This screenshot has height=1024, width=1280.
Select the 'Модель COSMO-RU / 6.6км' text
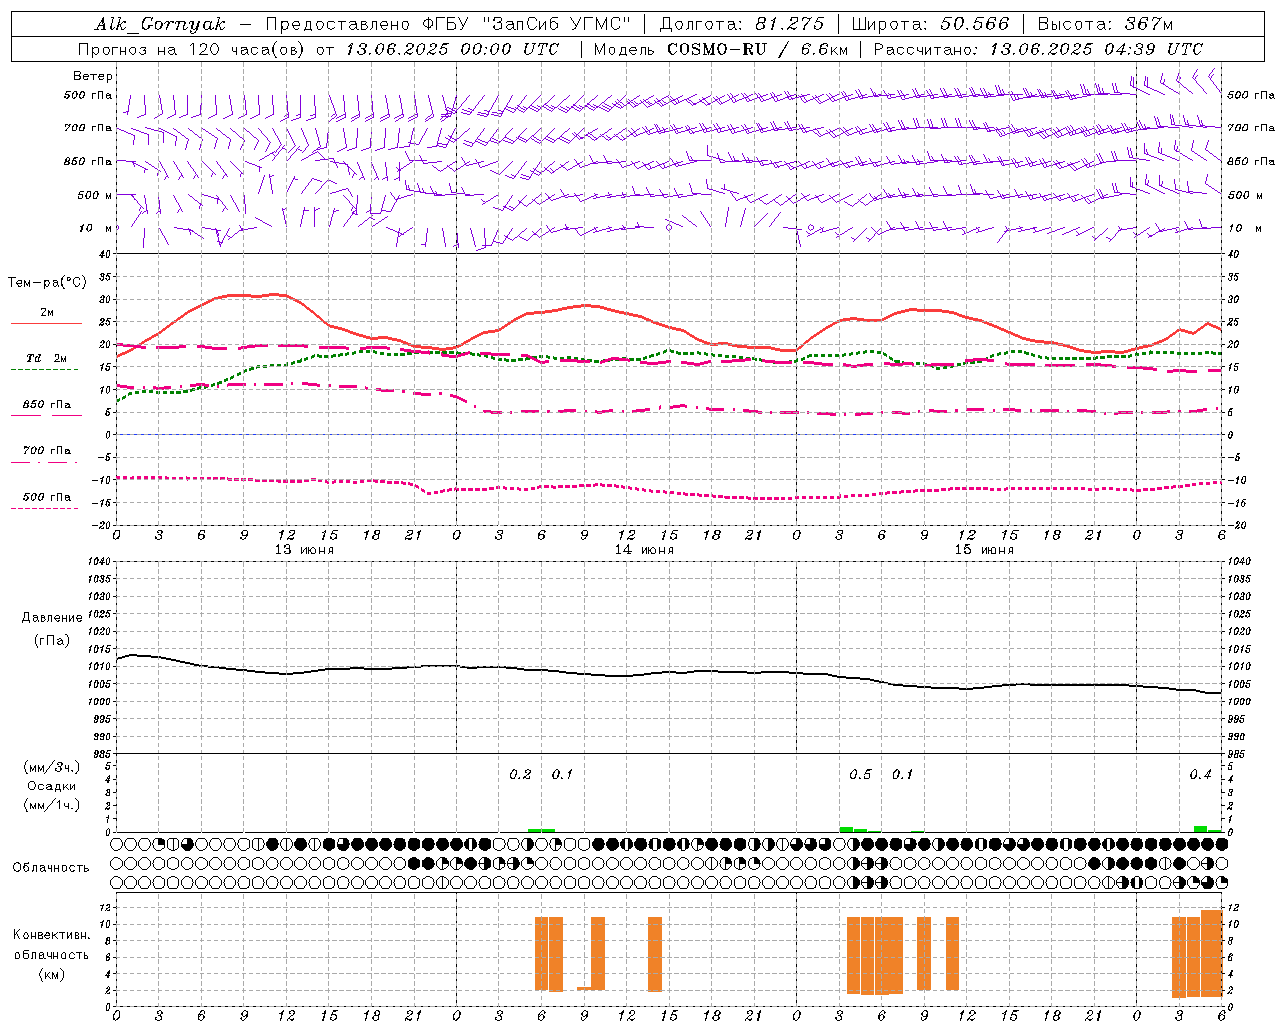(720, 49)
